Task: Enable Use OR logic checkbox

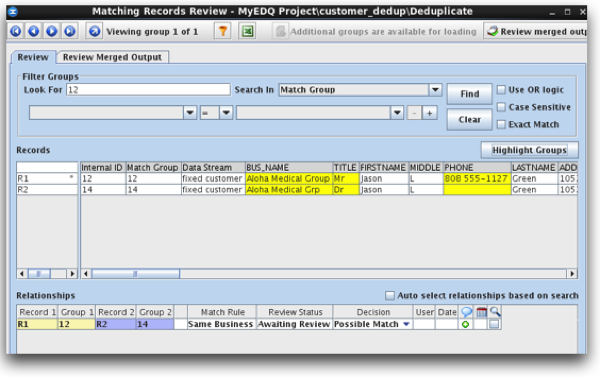Action: click(501, 90)
